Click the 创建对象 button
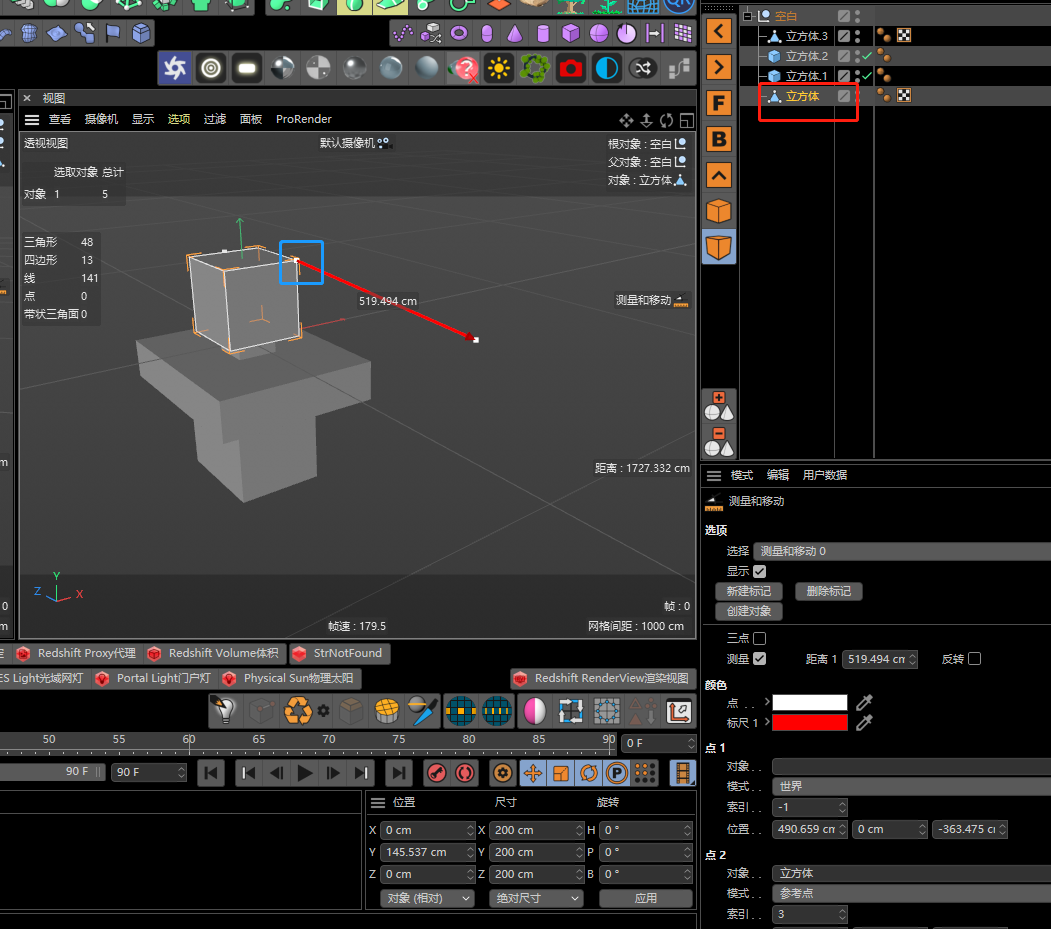 (749, 611)
